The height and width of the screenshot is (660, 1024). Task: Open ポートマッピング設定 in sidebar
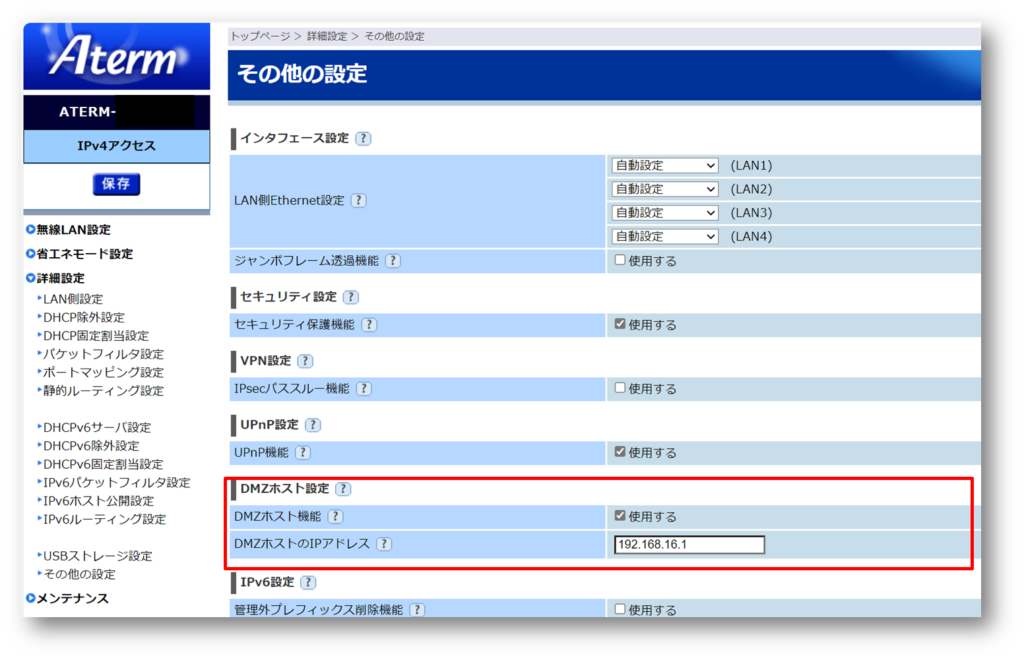click(x=103, y=372)
